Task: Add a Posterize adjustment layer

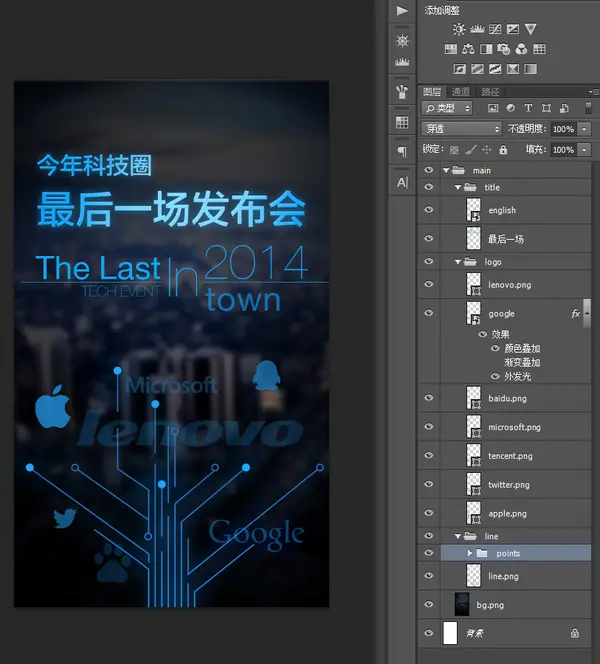Action: pos(477,69)
